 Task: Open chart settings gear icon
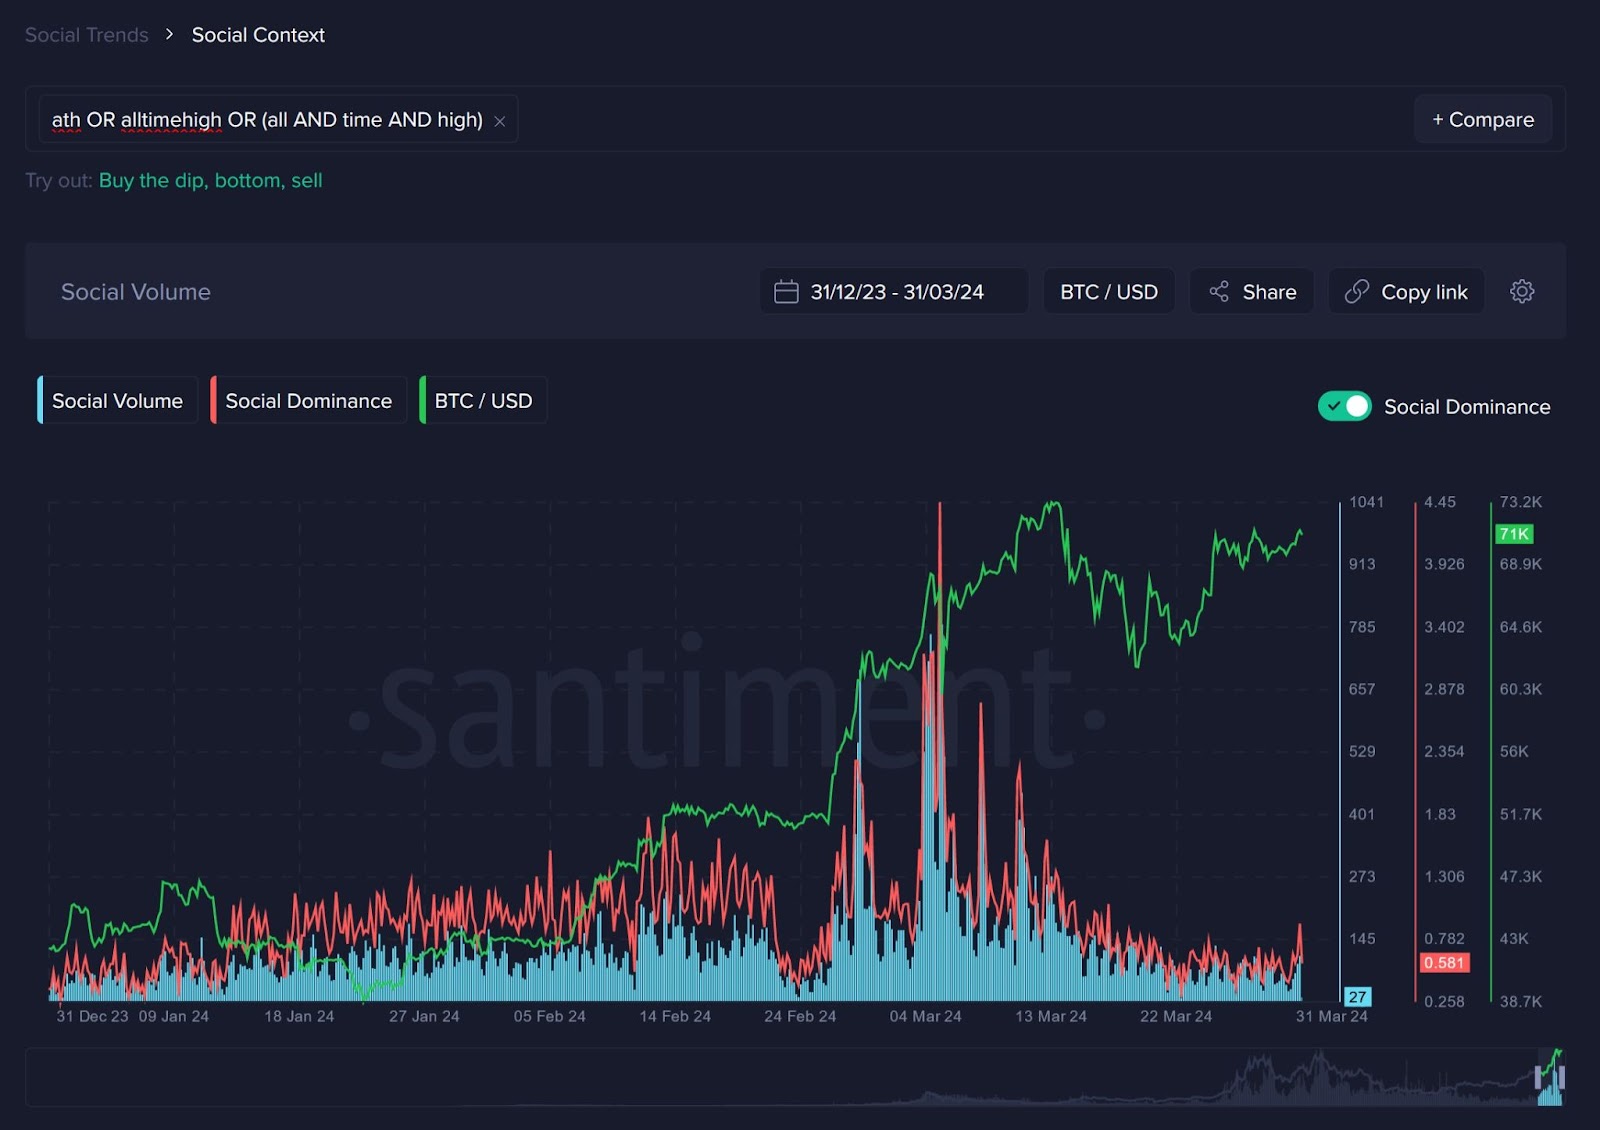[x=1522, y=291]
